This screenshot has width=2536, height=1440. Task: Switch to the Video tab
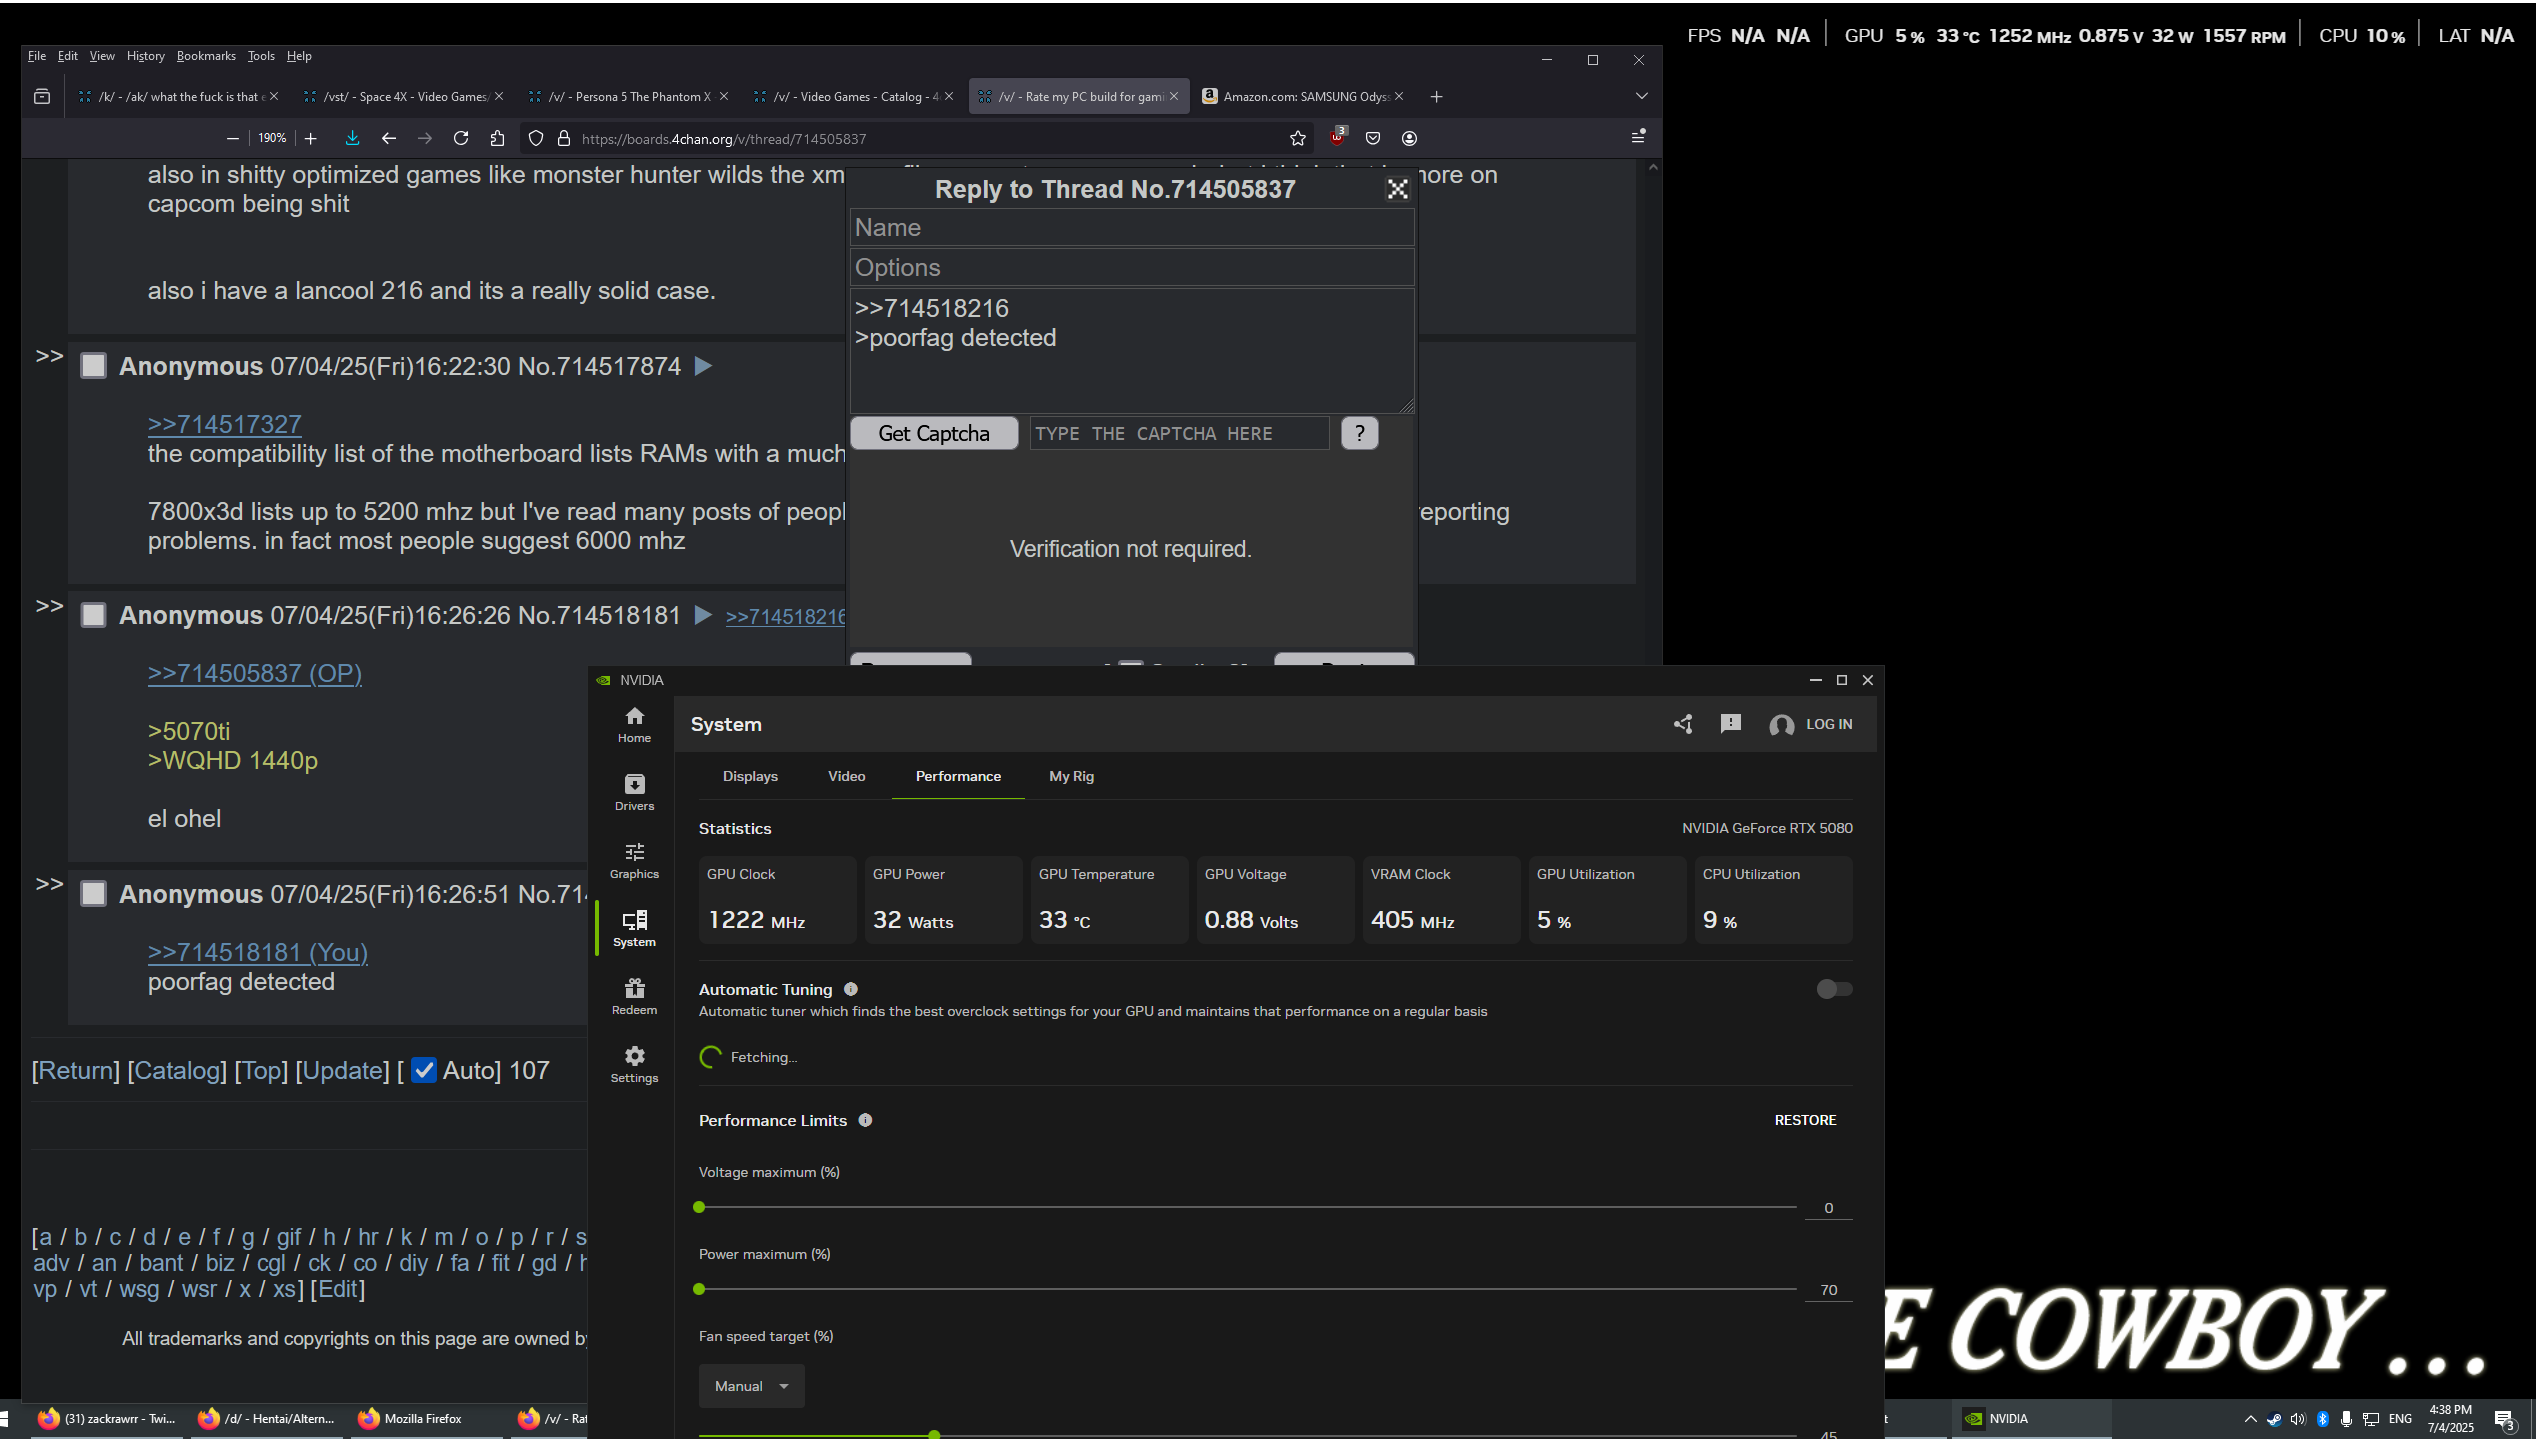[x=846, y=776]
